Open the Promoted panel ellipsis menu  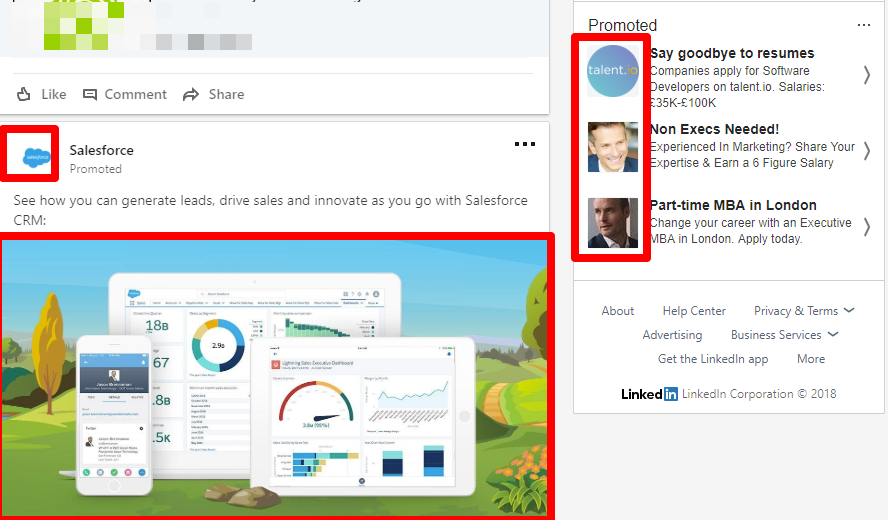pyautogui.click(x=864, y=25)
